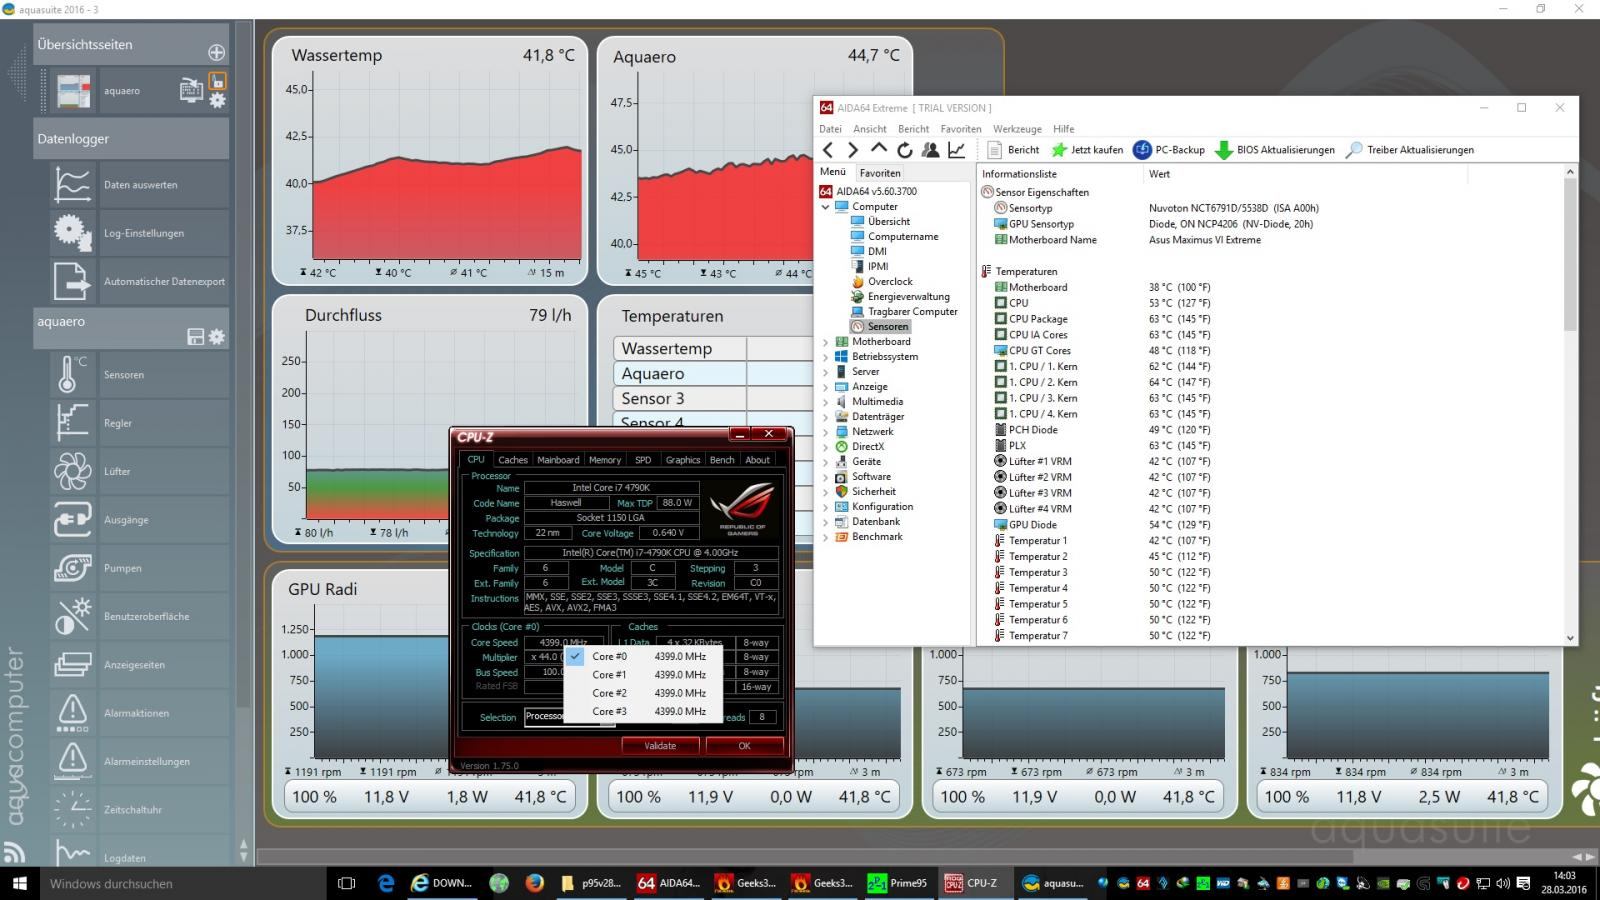The width and height of the screenshot is (1600, 900).
Task: Select Overclock item in AIDA64 tree
Action: point(880,282)
